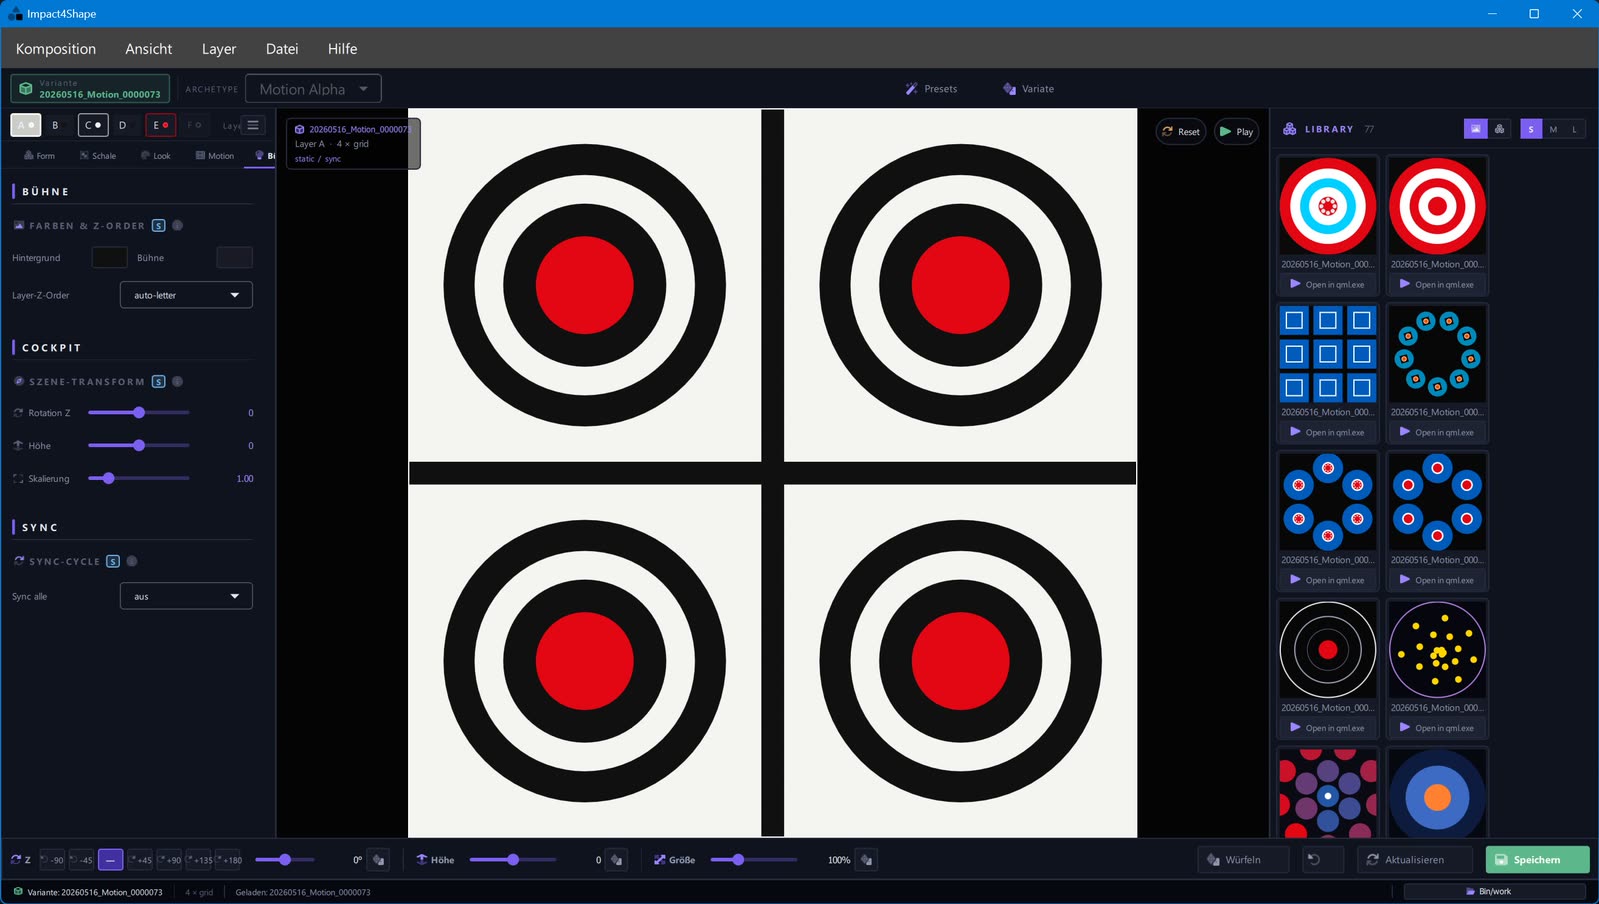Viewport: 1599px width, 904px height.
Task: Switch library to shapes cluster view
Action: tap(1499, 129)
